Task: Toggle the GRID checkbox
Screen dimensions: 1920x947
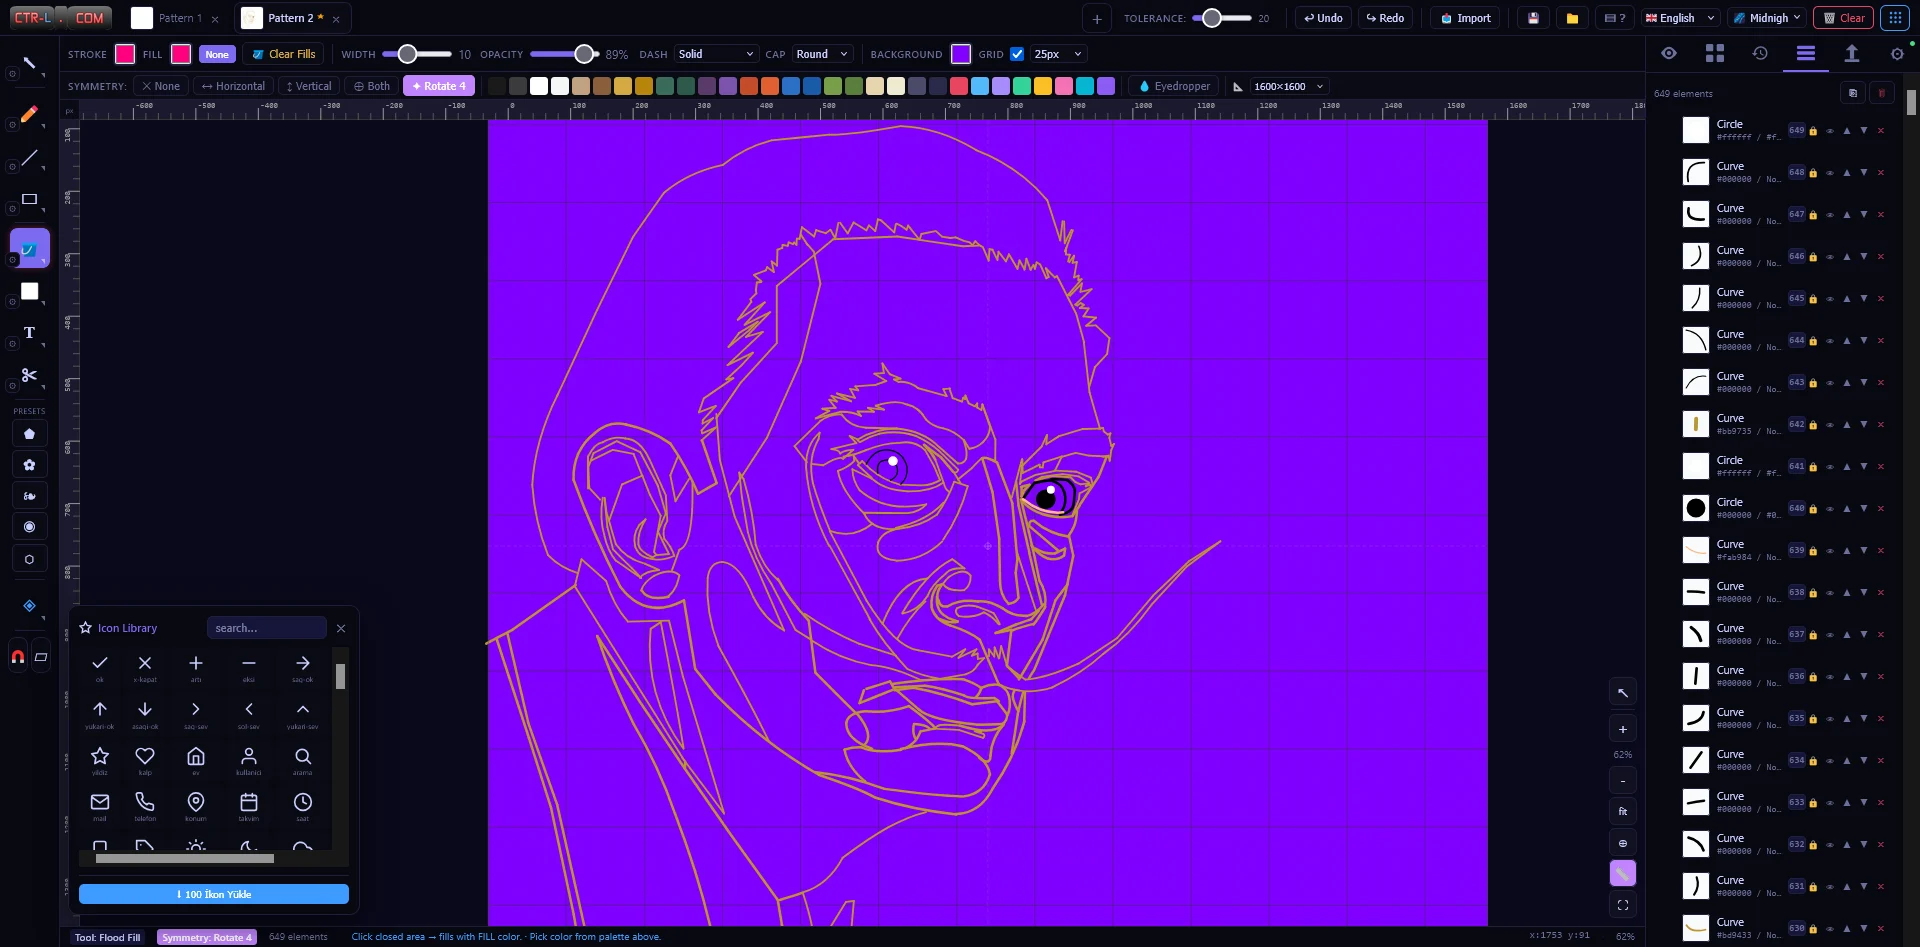Action: coord(1017,54)
